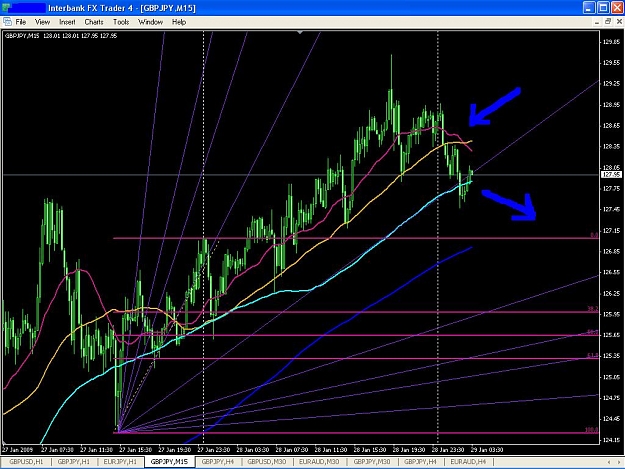Open the Charts menu
Image resolution: width=625 pixels, height=469 pixels.
pyautogui.click(x=94, y=22)
